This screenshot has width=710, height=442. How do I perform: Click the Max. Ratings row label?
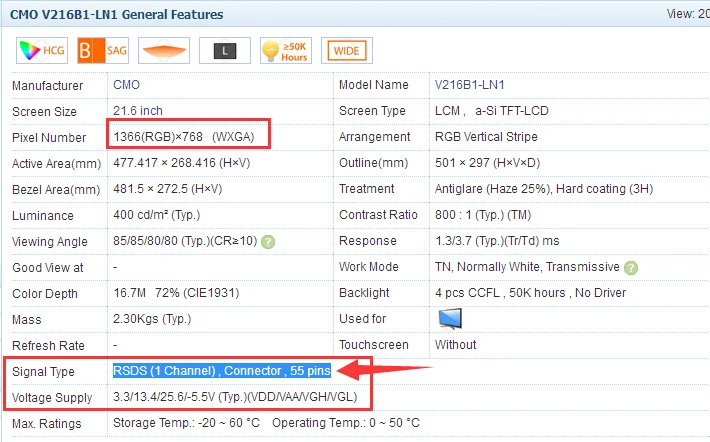47,424
